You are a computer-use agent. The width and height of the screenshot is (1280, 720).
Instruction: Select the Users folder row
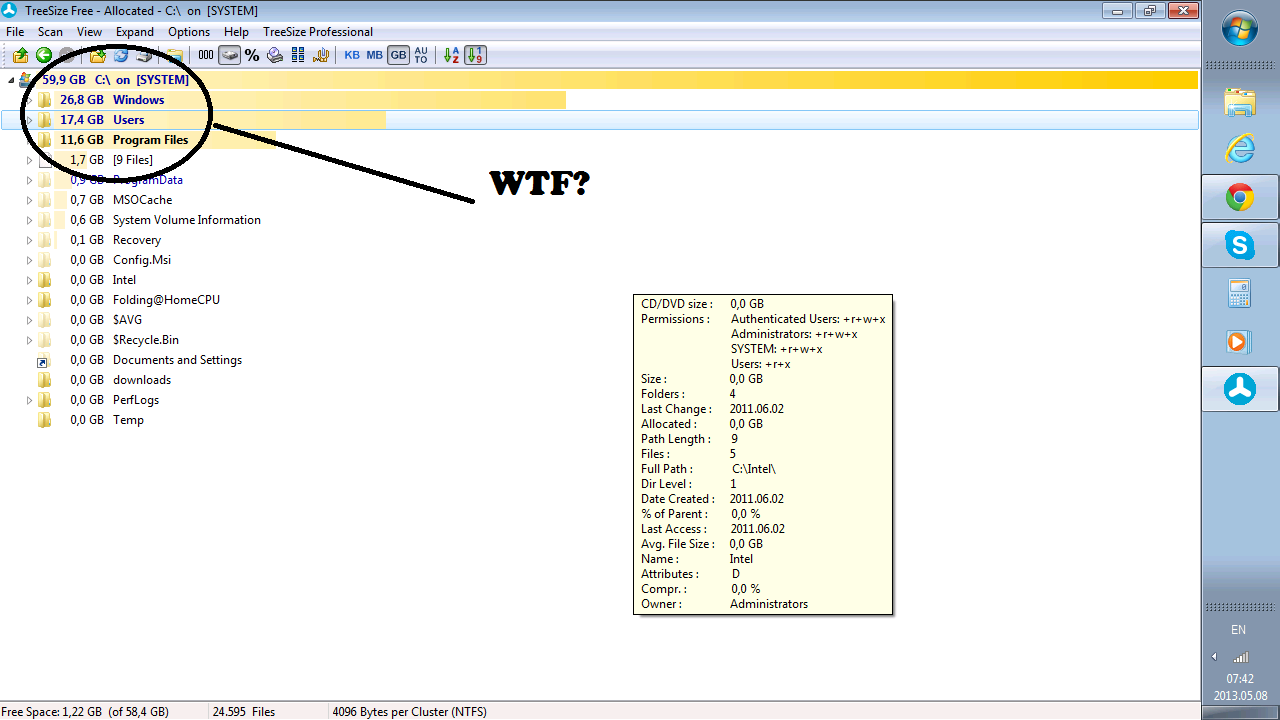pyautogui.click(x=600, y=120)
